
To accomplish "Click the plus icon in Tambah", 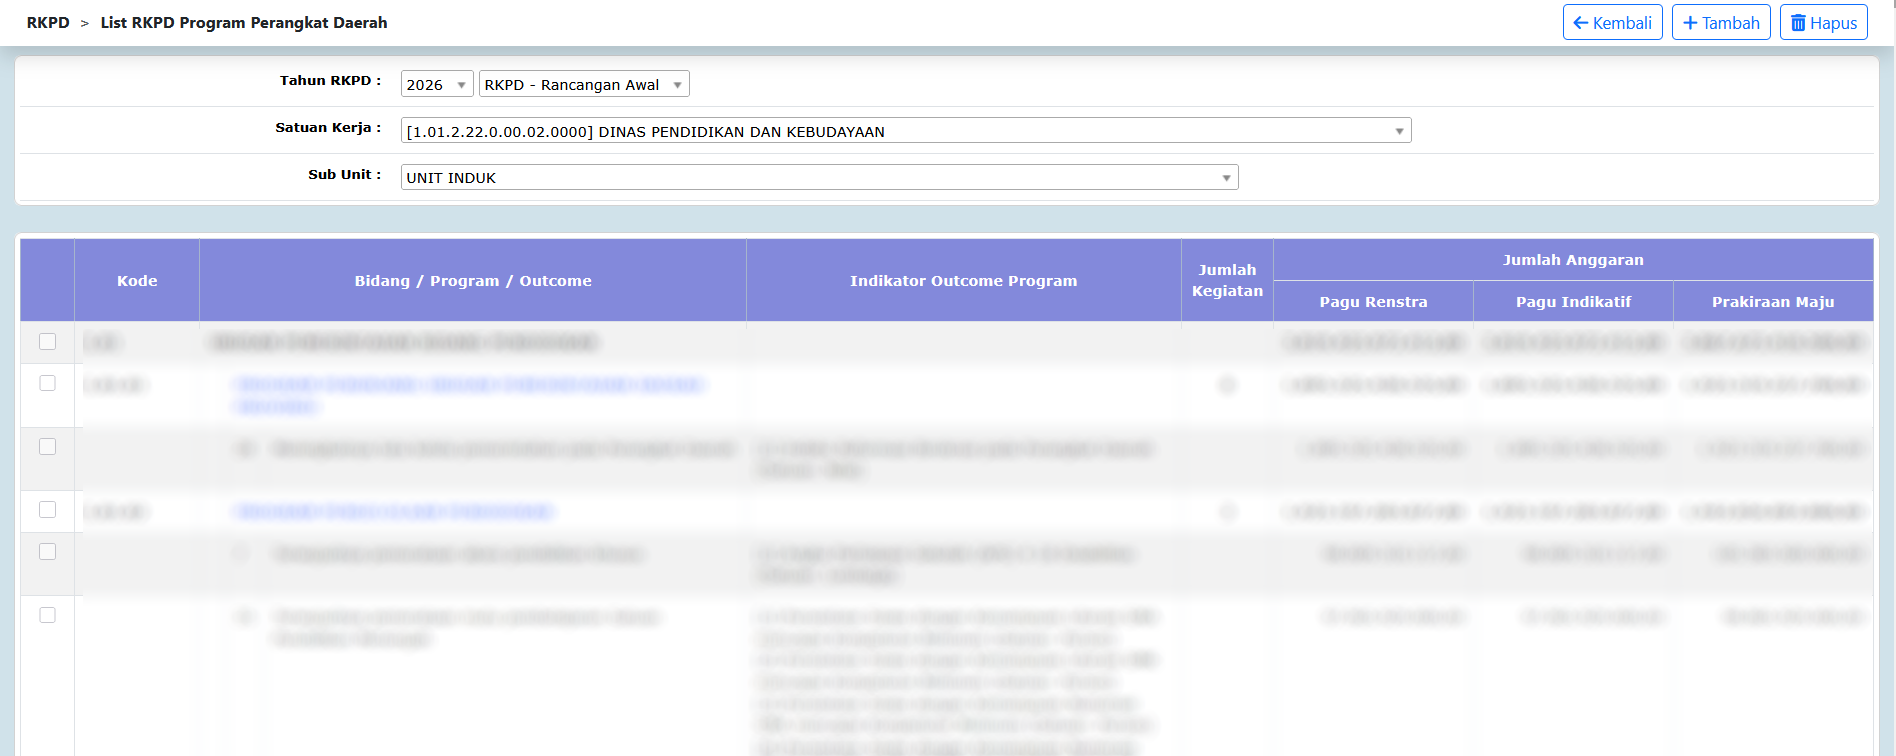I will (1690, 23).
